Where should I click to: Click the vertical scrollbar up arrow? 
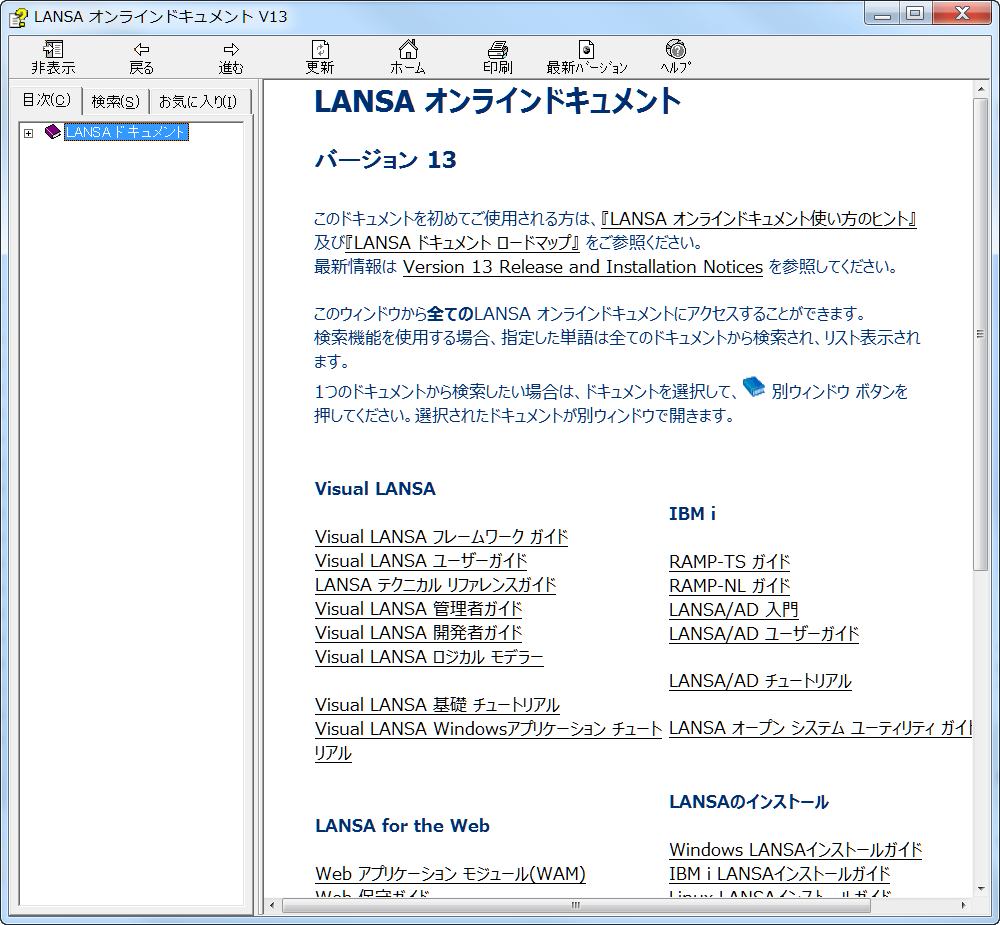[981, 90]
